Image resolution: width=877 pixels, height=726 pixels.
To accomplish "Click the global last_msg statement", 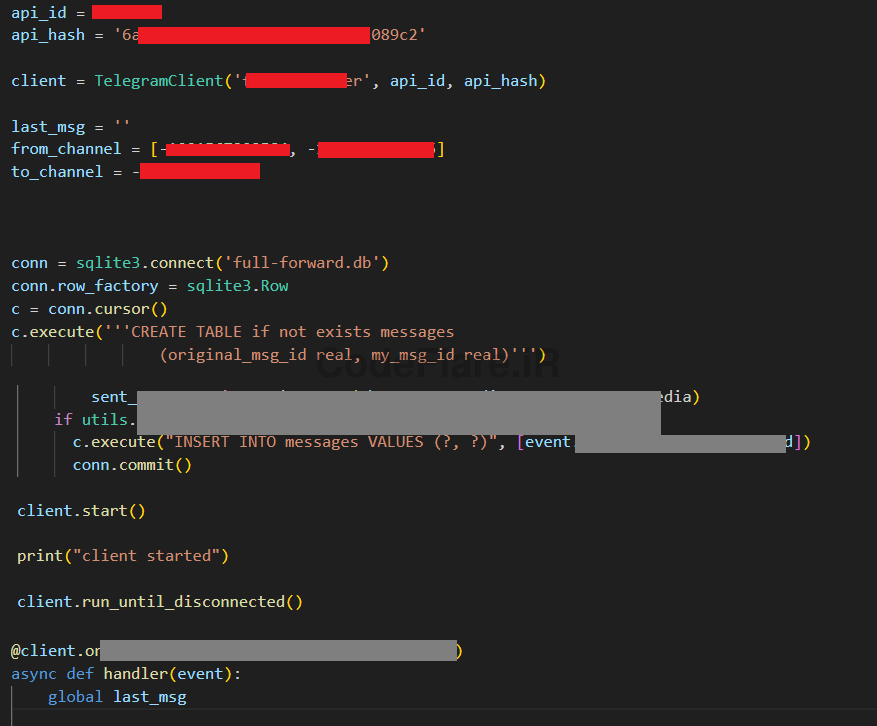I will [x=116, y=697].
